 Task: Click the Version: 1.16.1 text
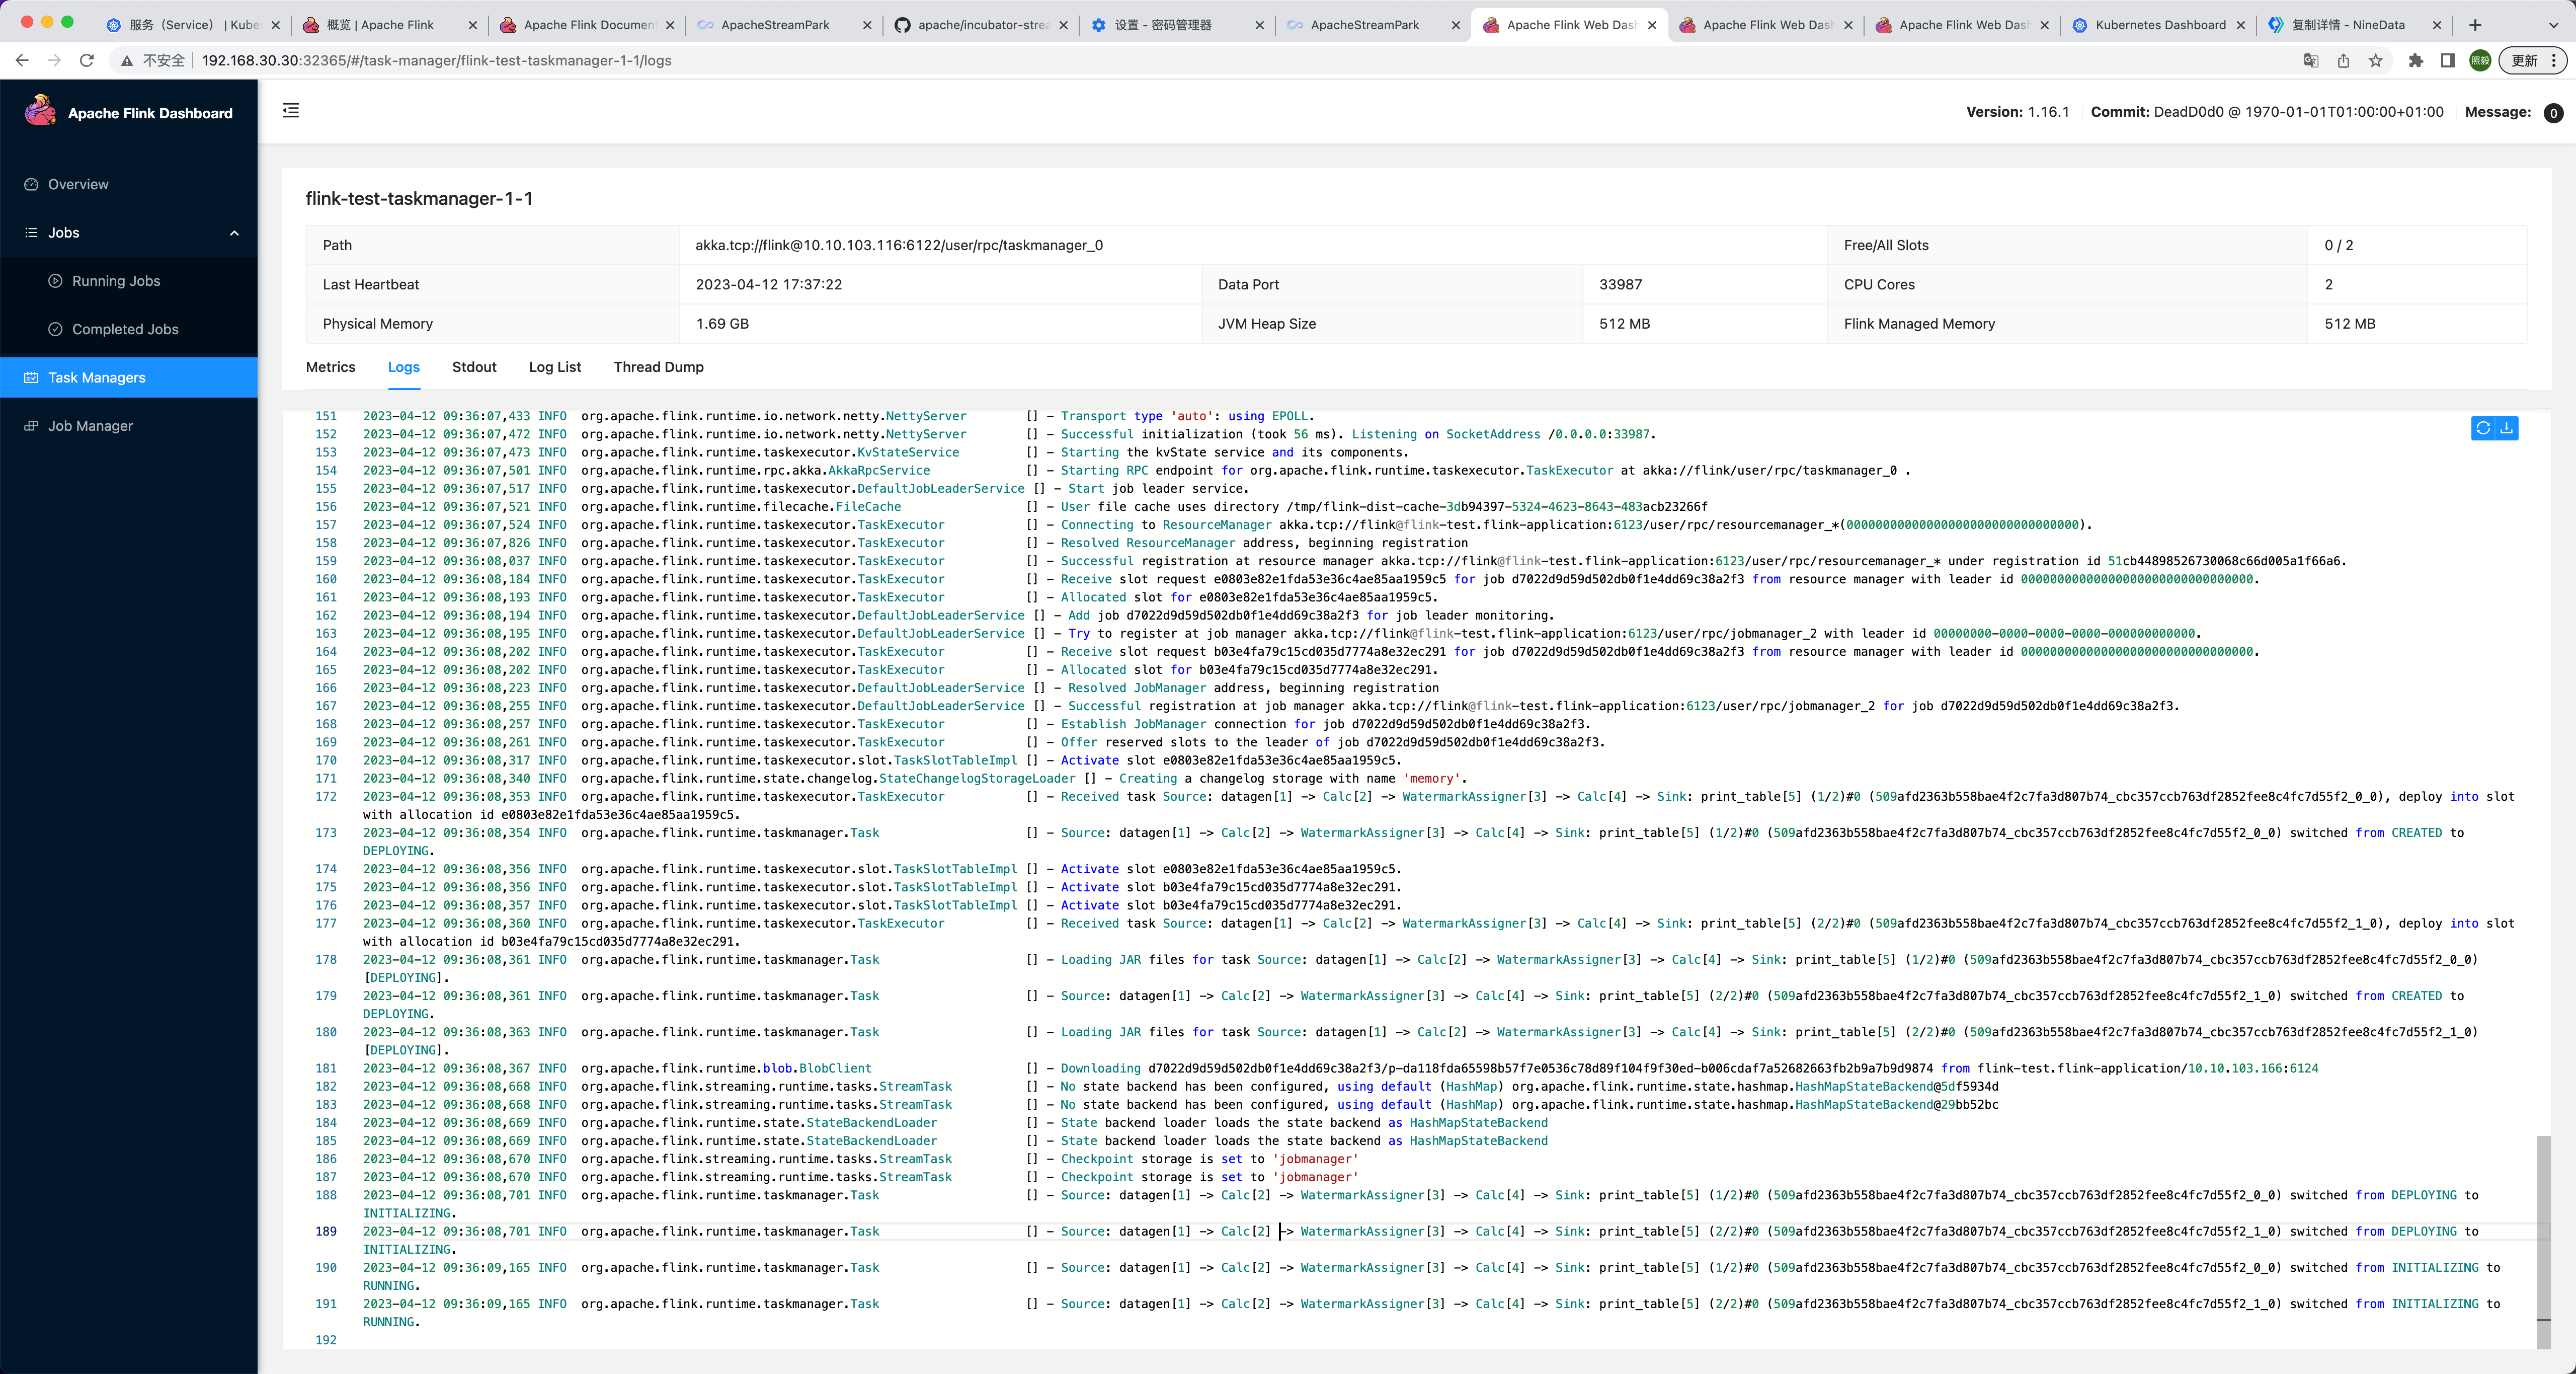coord(2017,112)
